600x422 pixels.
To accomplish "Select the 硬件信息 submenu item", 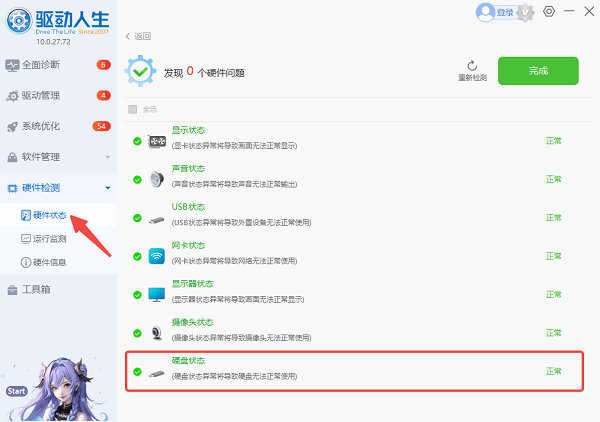I will click(x=58, y=262).
